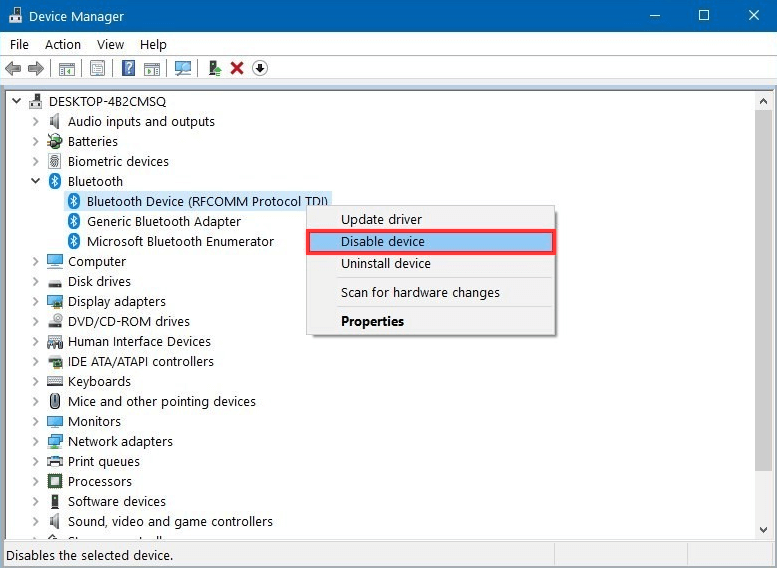Click the Disk drives category icon
The width and height of the screenshot is (777, 568).
tap(55, 283)
